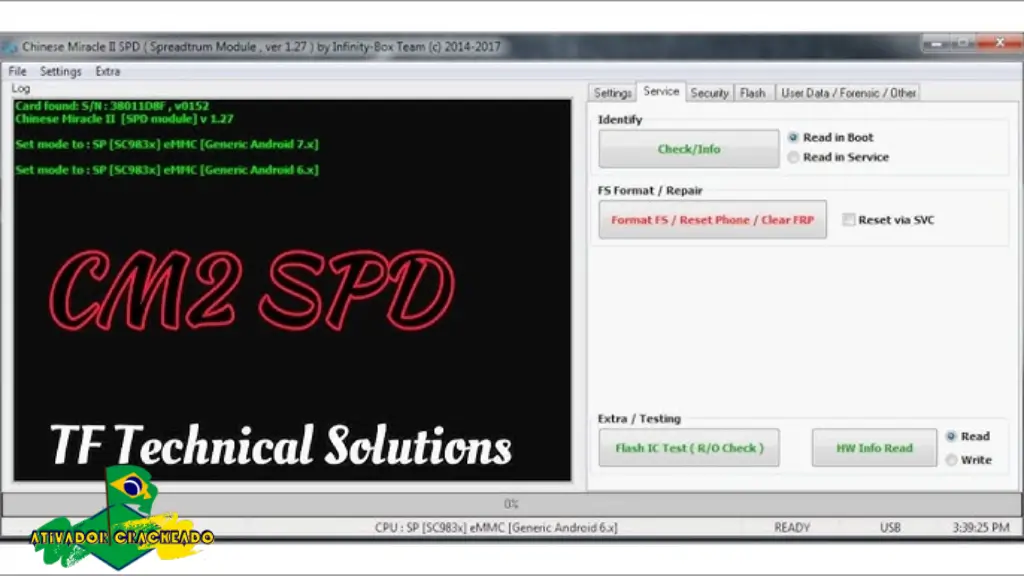Switch to the Security tab
Image resolution: width=1024 pixels, height=576 pixels.
pyautogui.click(x=709, y=93)
